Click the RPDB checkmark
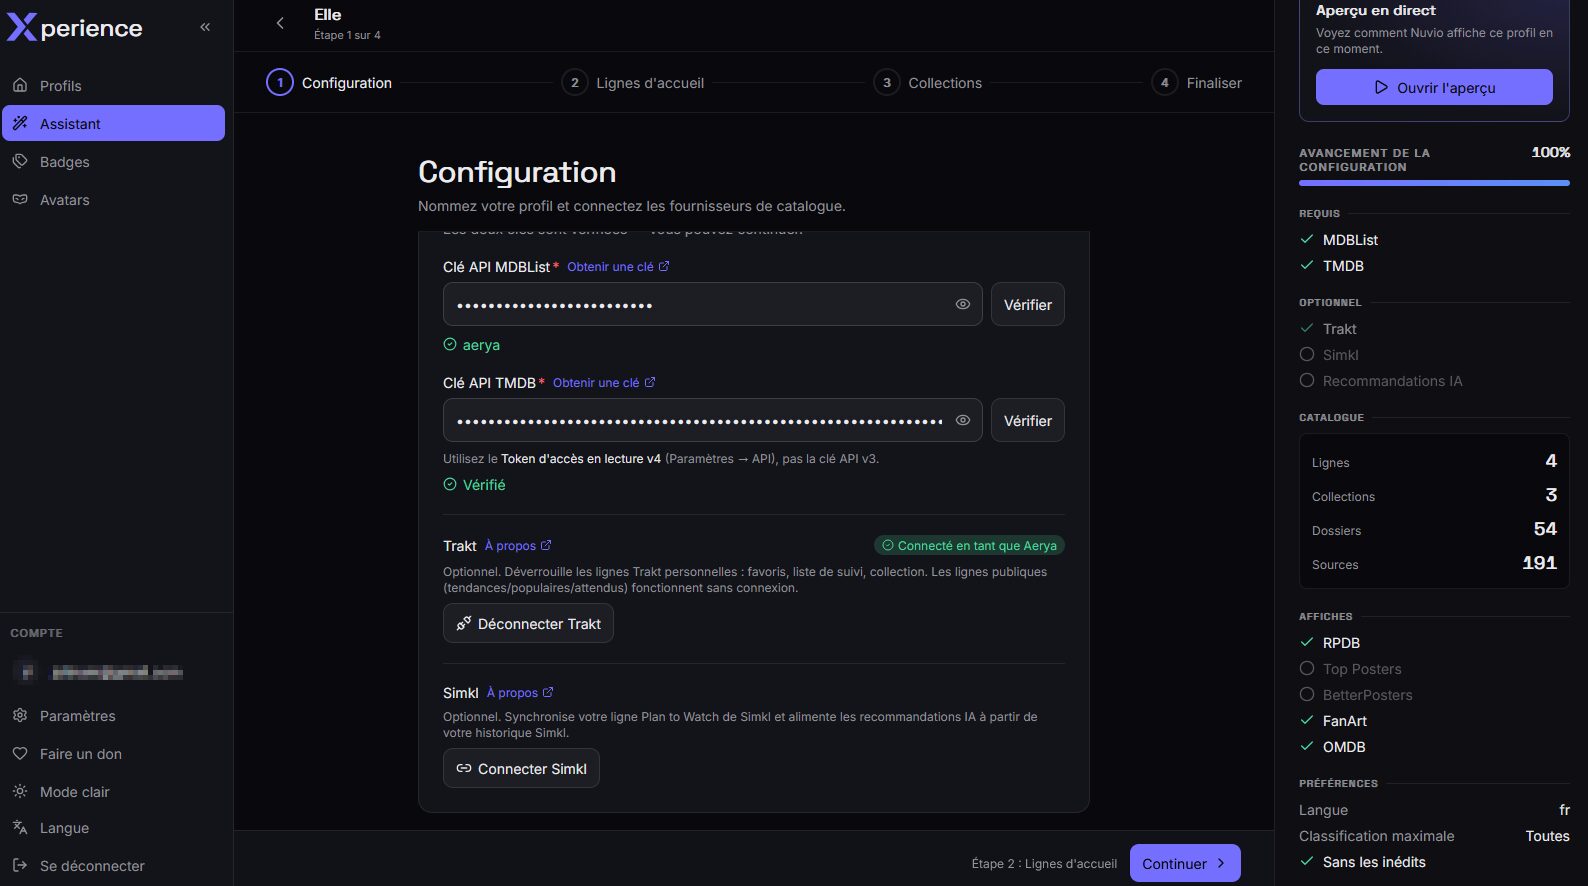Screen dimensions: 1588x886 [1307, 642]
